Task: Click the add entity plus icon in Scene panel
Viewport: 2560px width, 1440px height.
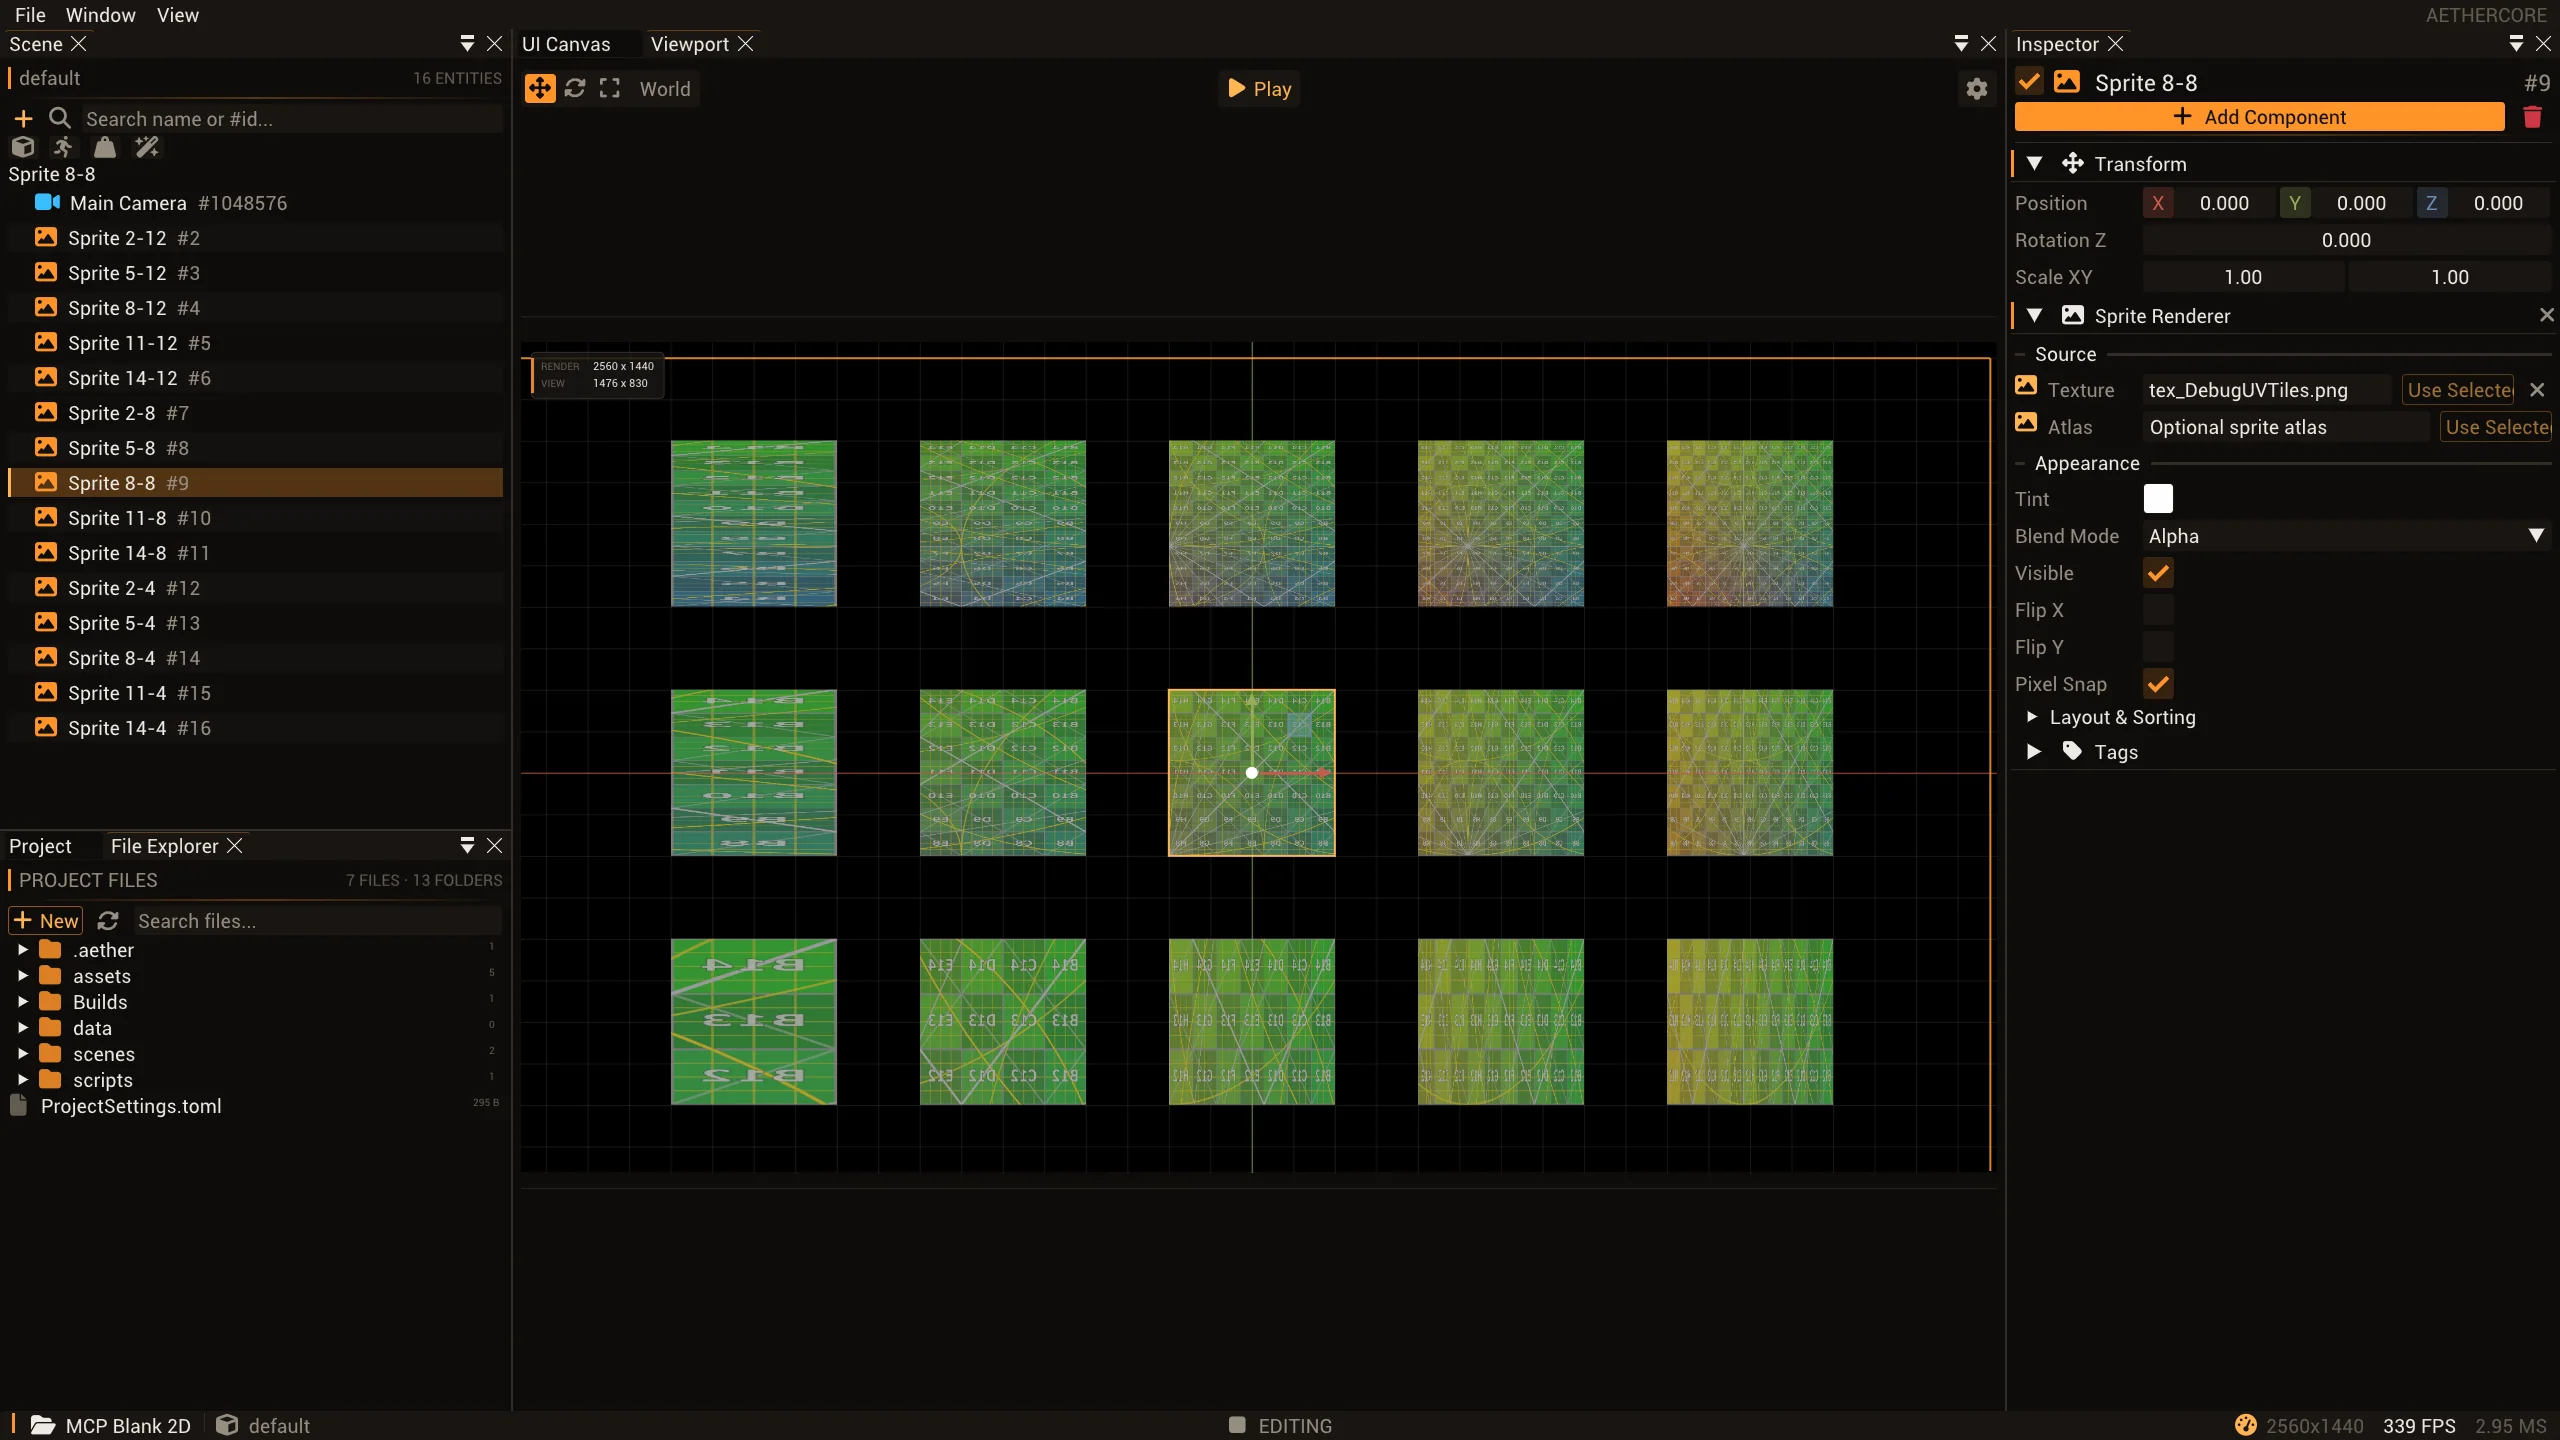Action: point(23,119)
